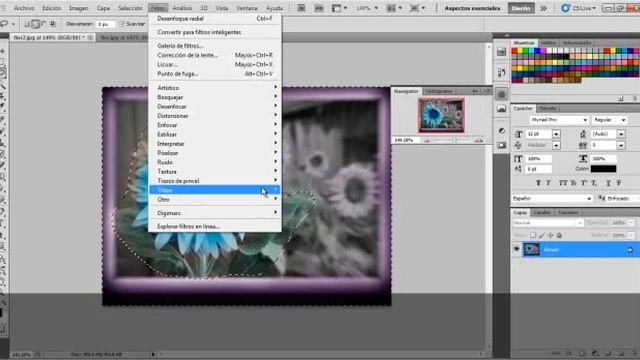Image resolution: width=640 pixels, height=360 pixels.
Task: Apply Faux Bold in Character panel
Action: 538,183
